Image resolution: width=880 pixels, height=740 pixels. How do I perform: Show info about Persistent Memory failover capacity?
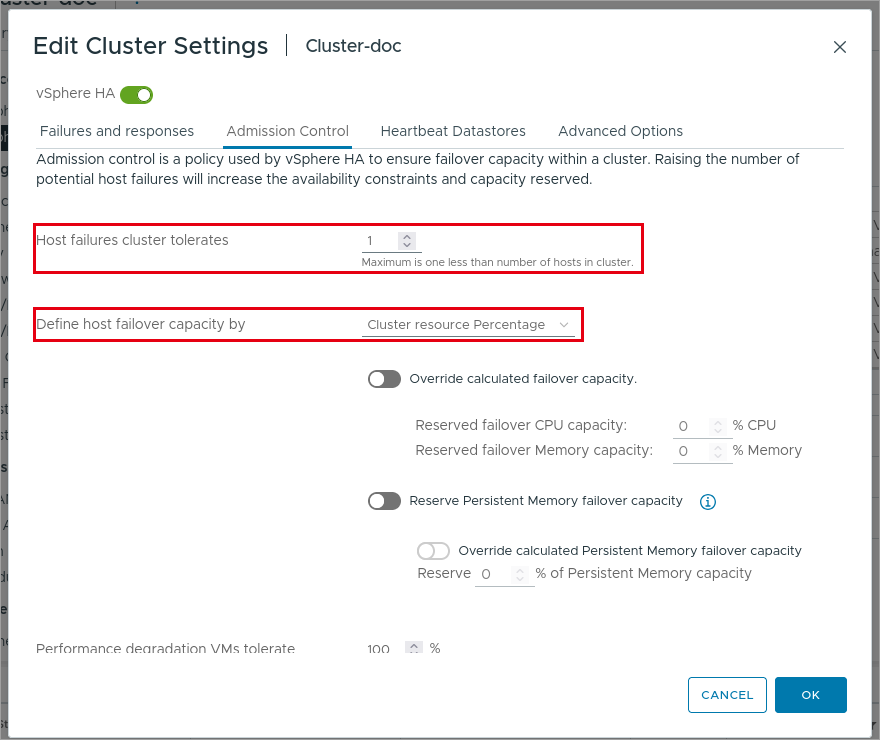(708, 502)
